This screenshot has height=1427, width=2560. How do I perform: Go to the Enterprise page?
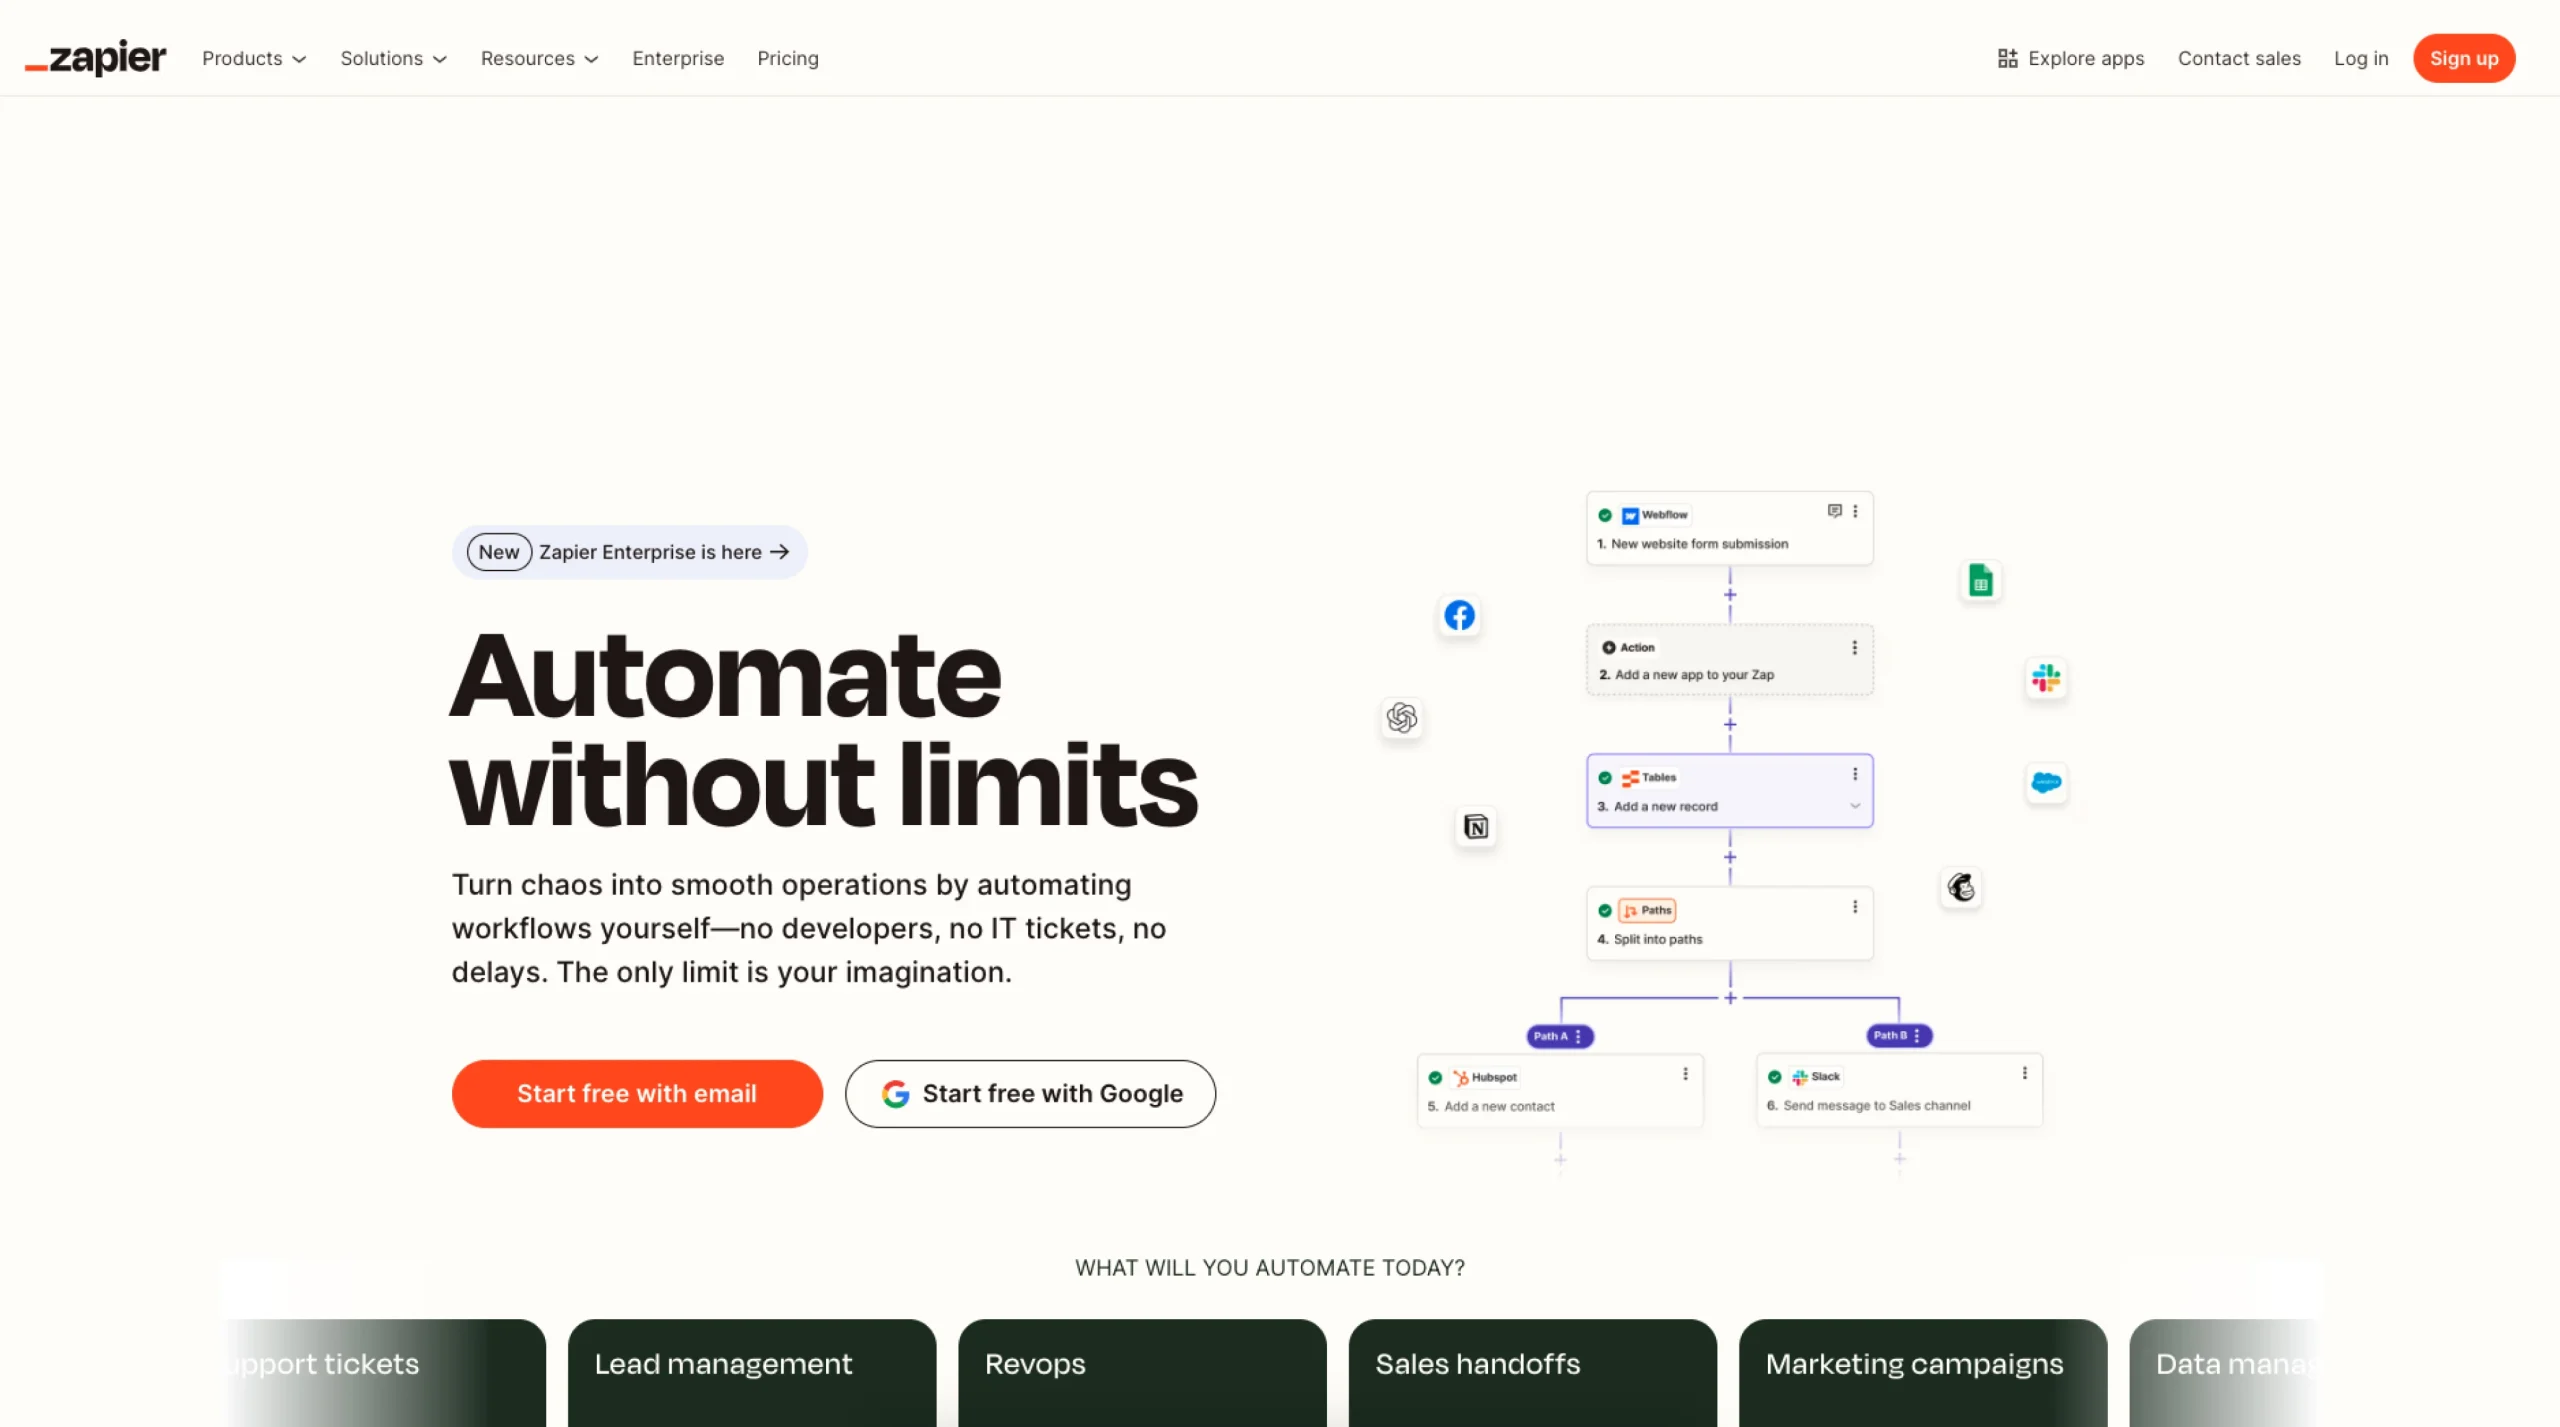pos(678,58)
